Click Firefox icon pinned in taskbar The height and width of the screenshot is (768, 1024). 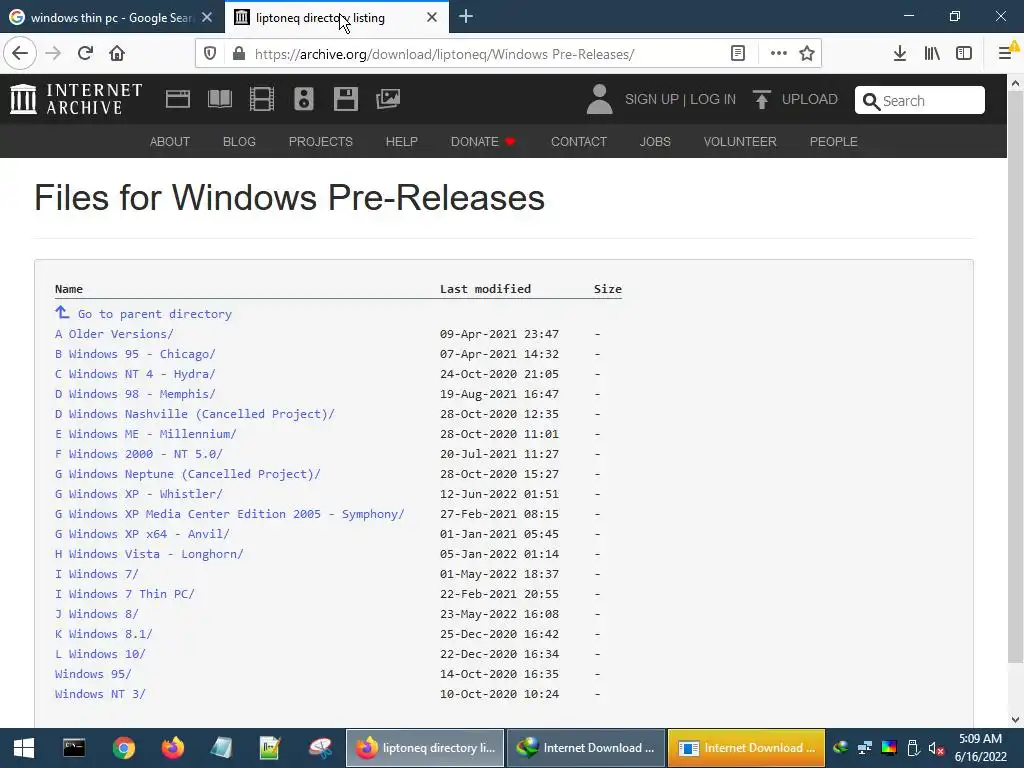pos(173,748)
